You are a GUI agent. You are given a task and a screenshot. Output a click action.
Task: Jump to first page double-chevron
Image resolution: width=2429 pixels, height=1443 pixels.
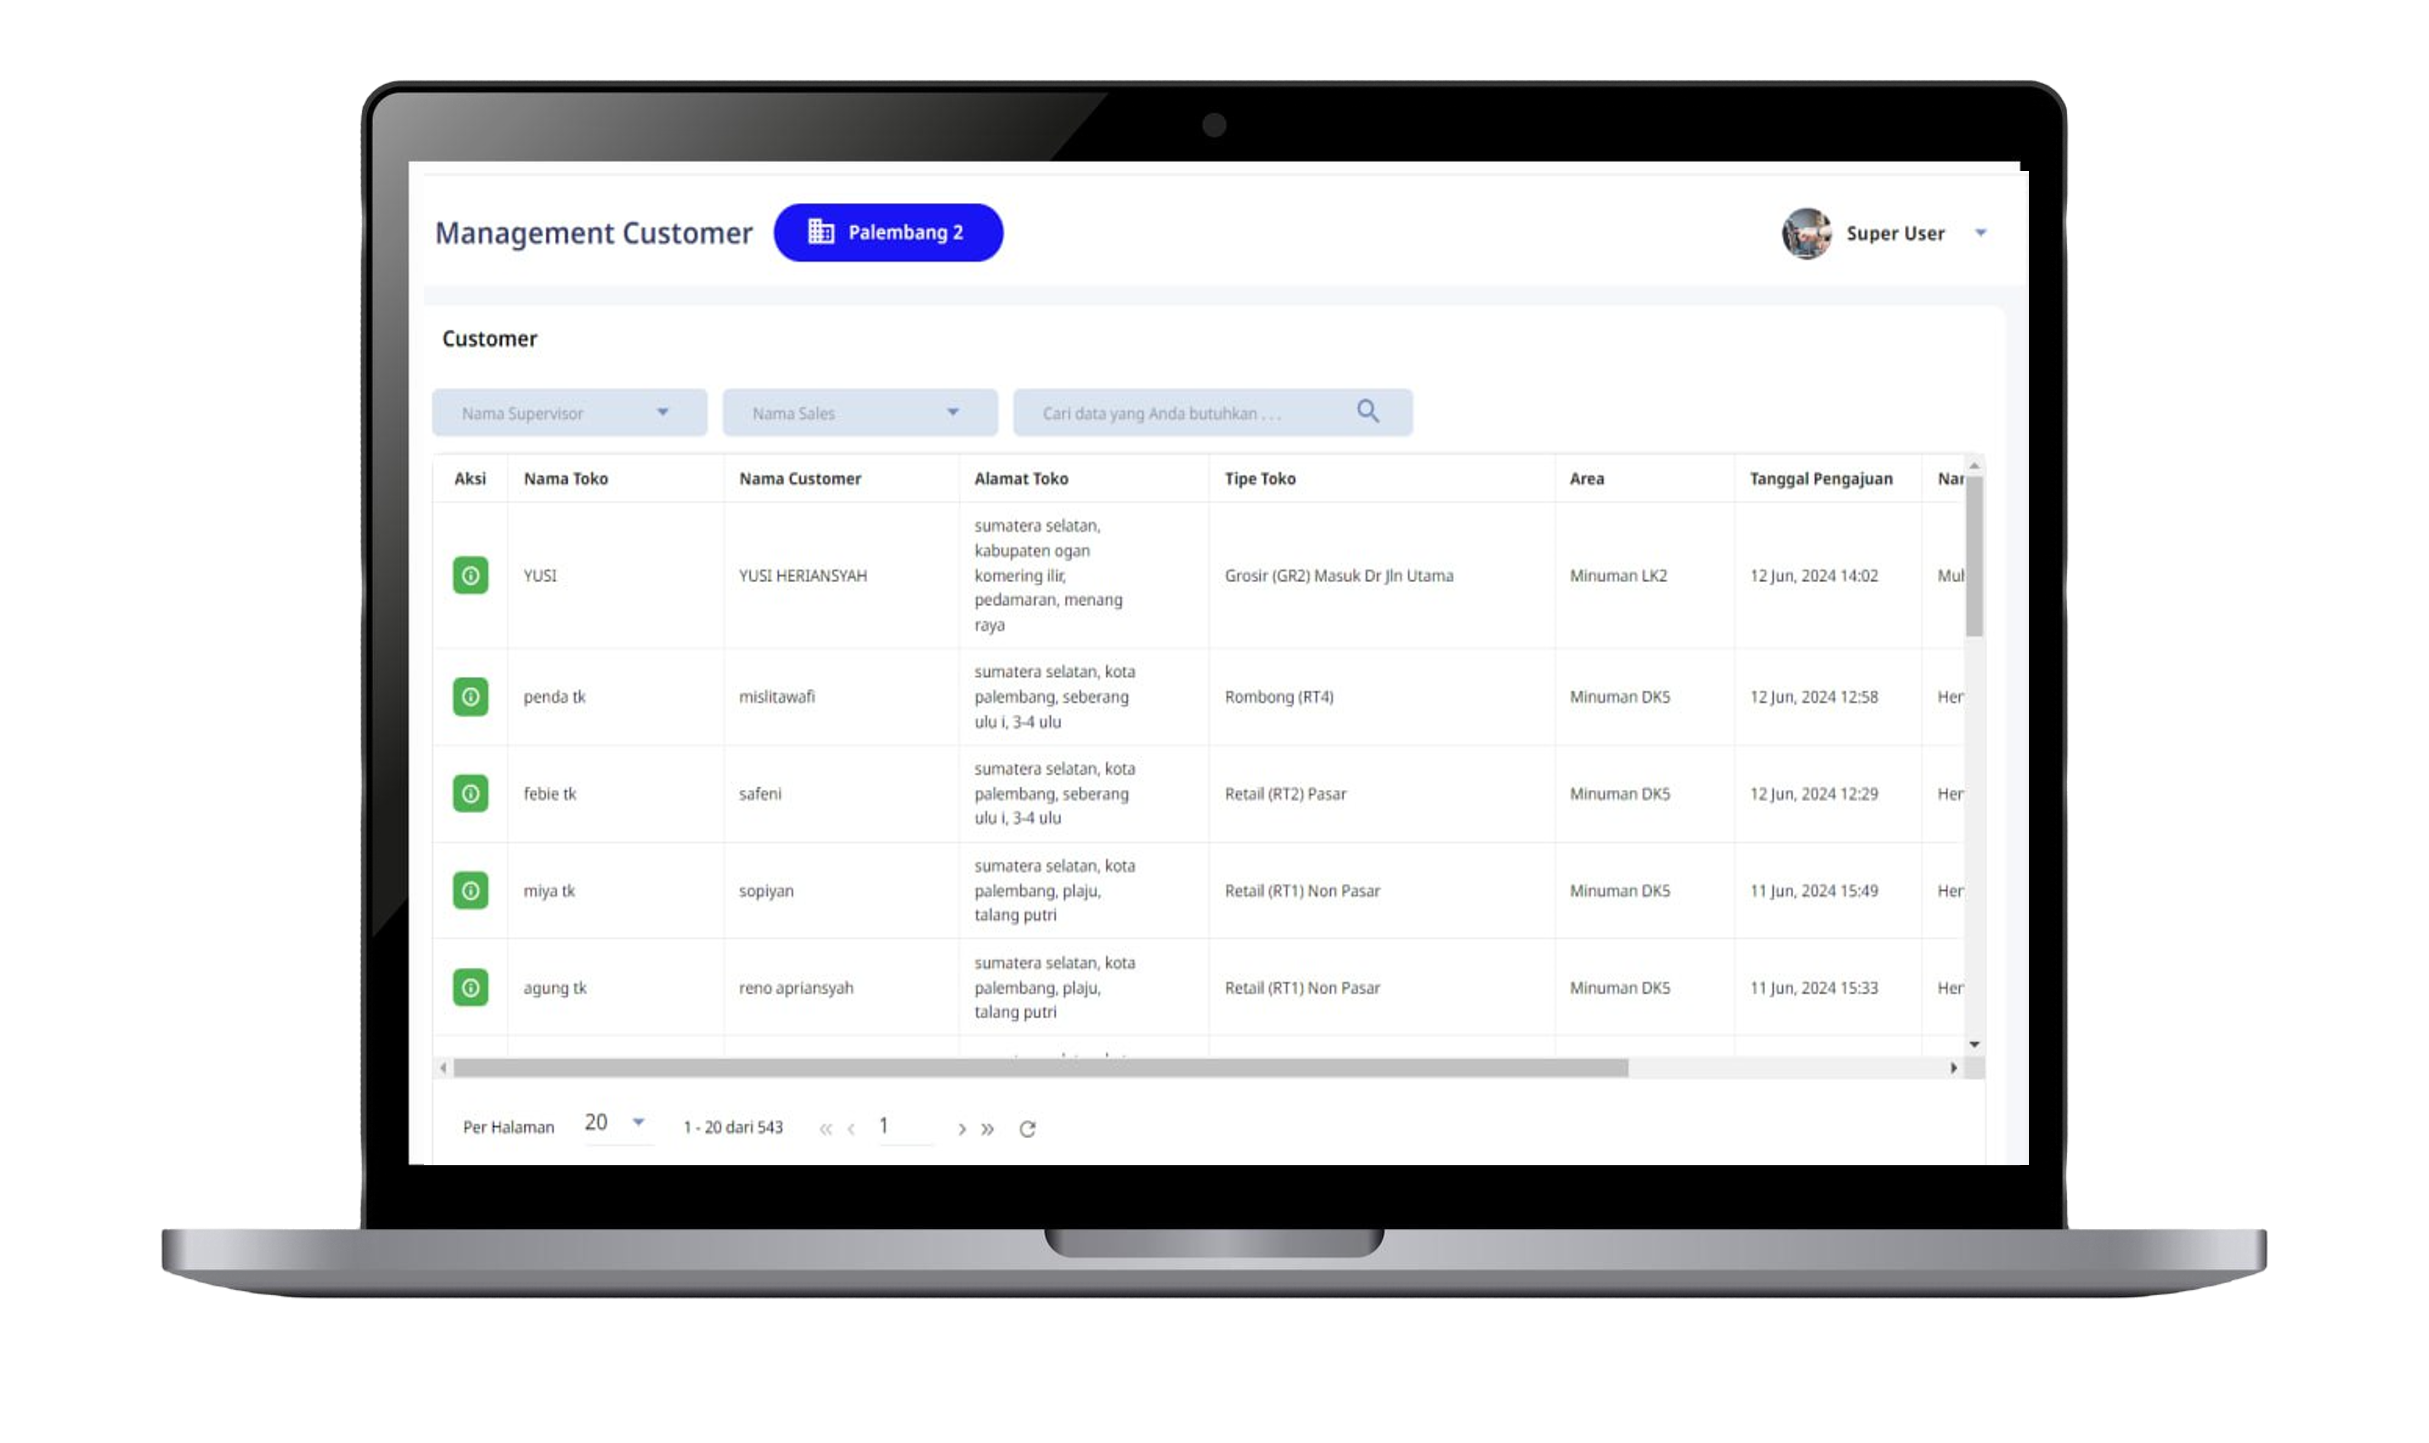click(825, 1128)
